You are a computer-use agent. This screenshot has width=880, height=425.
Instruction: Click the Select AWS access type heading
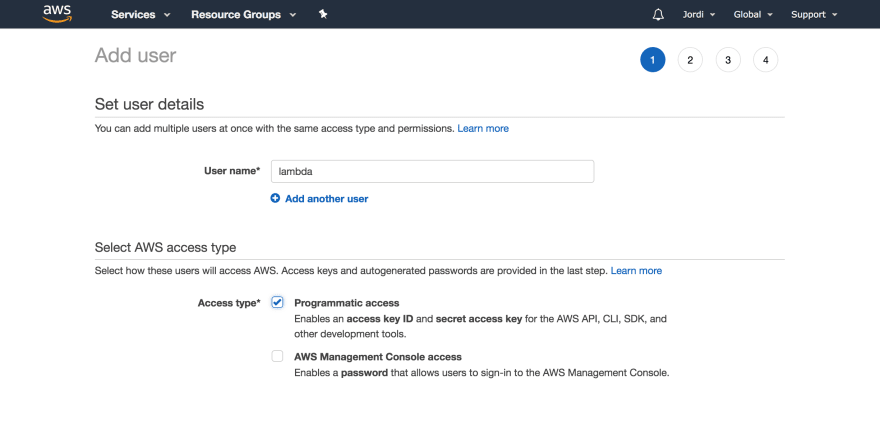(166, 248)
